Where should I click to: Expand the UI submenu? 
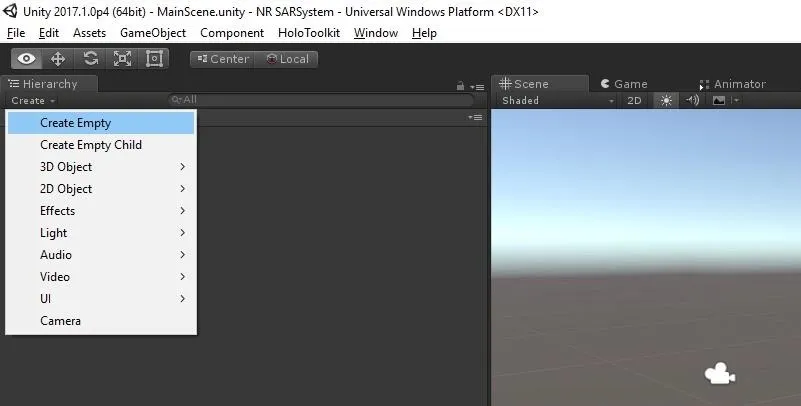(101, 299)
